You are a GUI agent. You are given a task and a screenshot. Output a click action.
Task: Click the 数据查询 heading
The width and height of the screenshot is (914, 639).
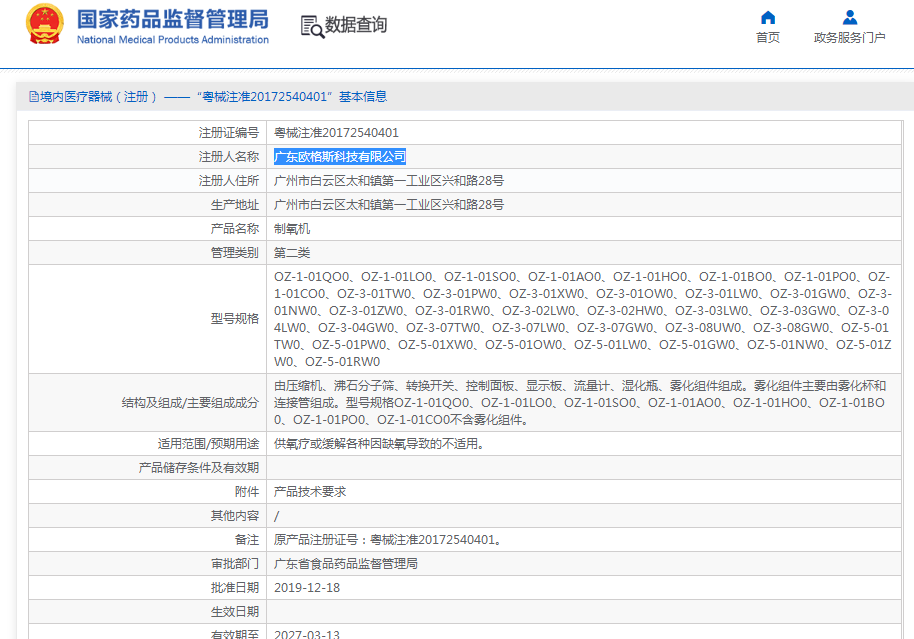click(x=356, y=25)
